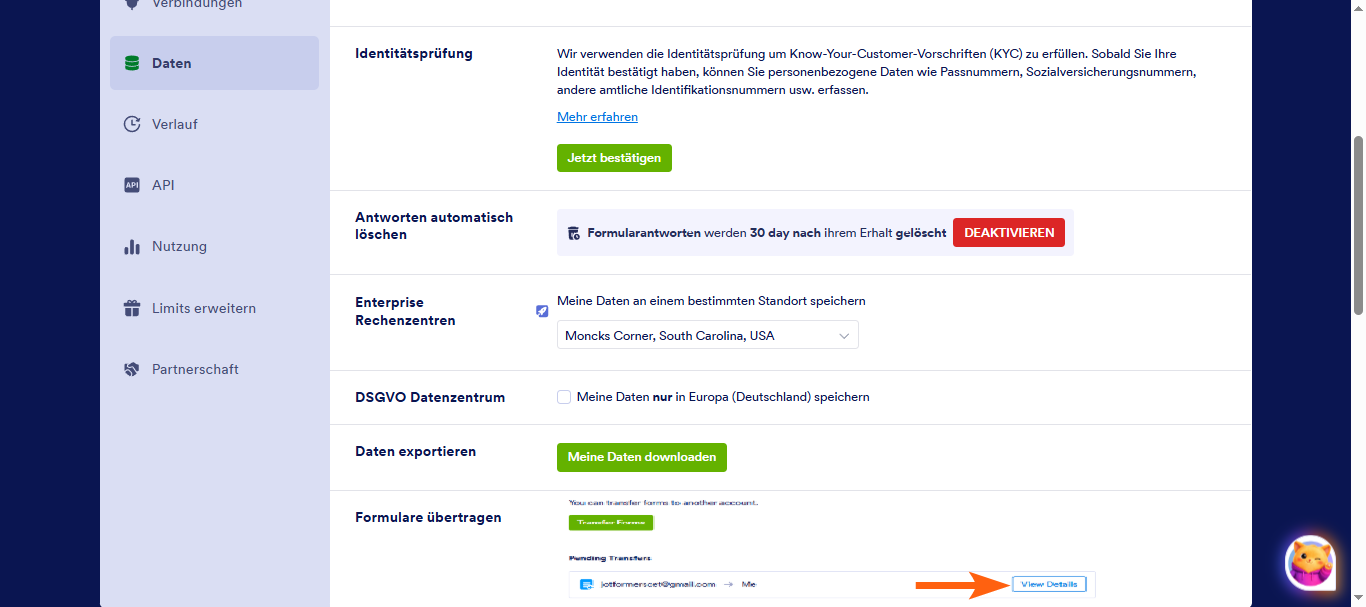Image resolution: width=1366 pixels, height=607 pixels.
Task: Click the bar chart icon beside Nutzung
Action: tap(132, 246)
